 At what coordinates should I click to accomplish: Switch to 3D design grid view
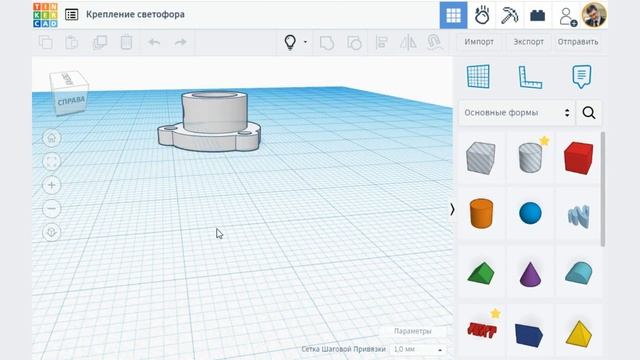[x=453, y=15]
